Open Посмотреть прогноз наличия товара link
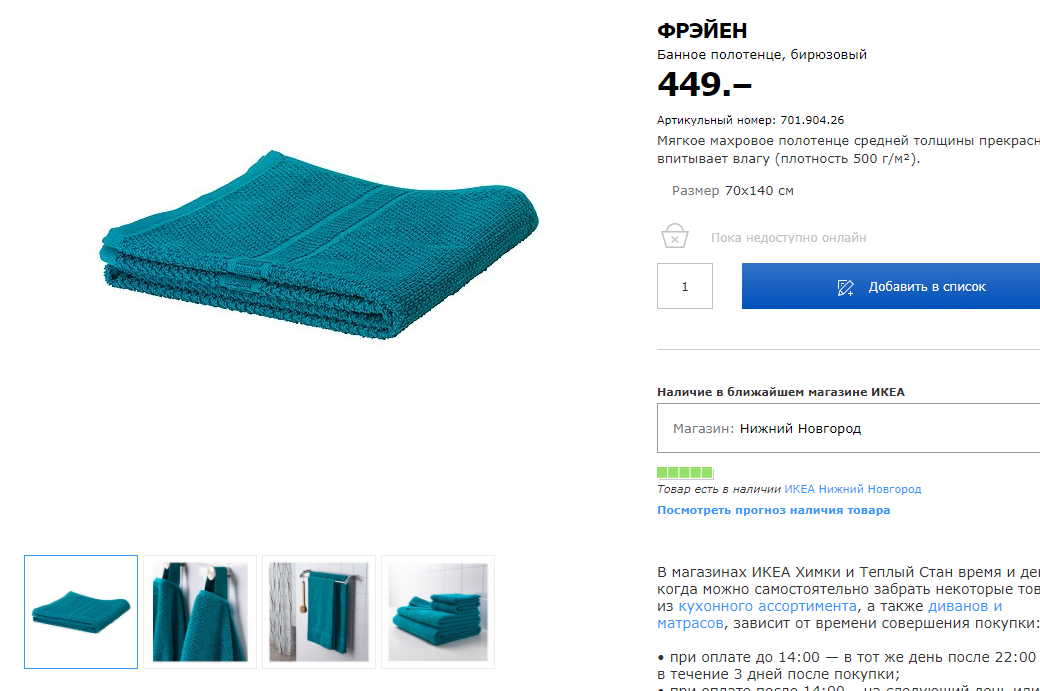1040x691 pixels. (x=773, y=510)
